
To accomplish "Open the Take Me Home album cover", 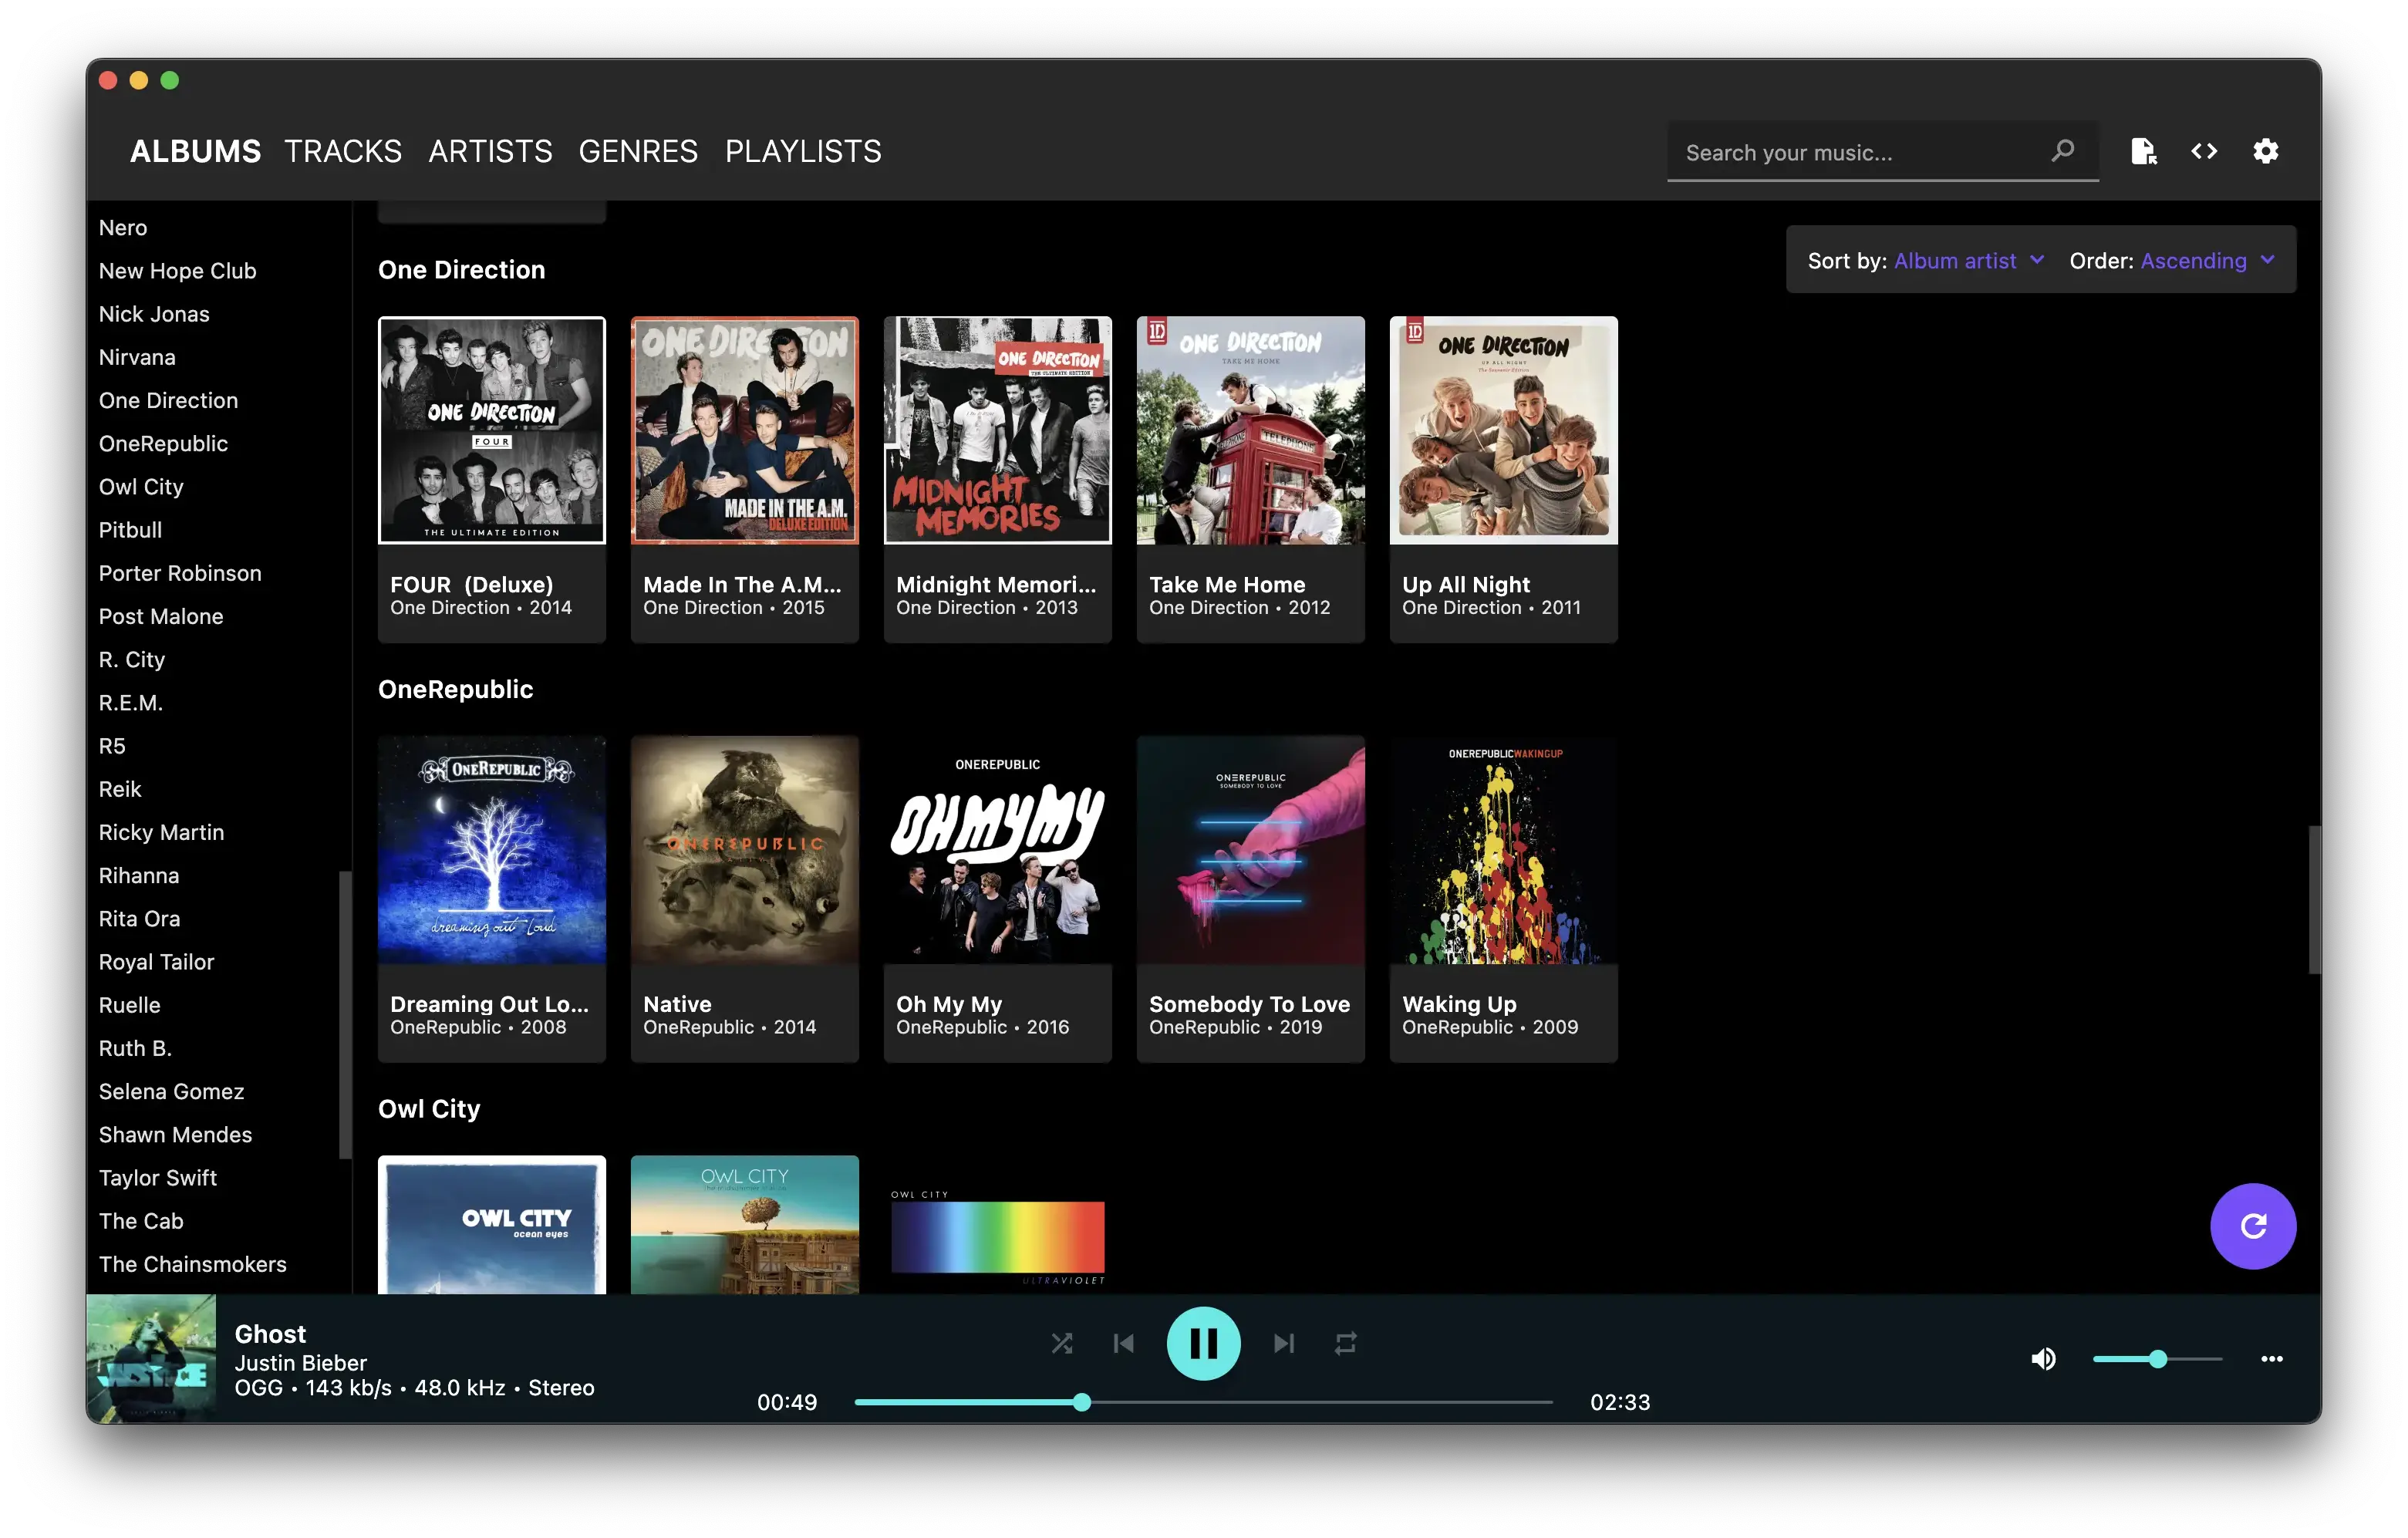I will [x=1250, y=430].
